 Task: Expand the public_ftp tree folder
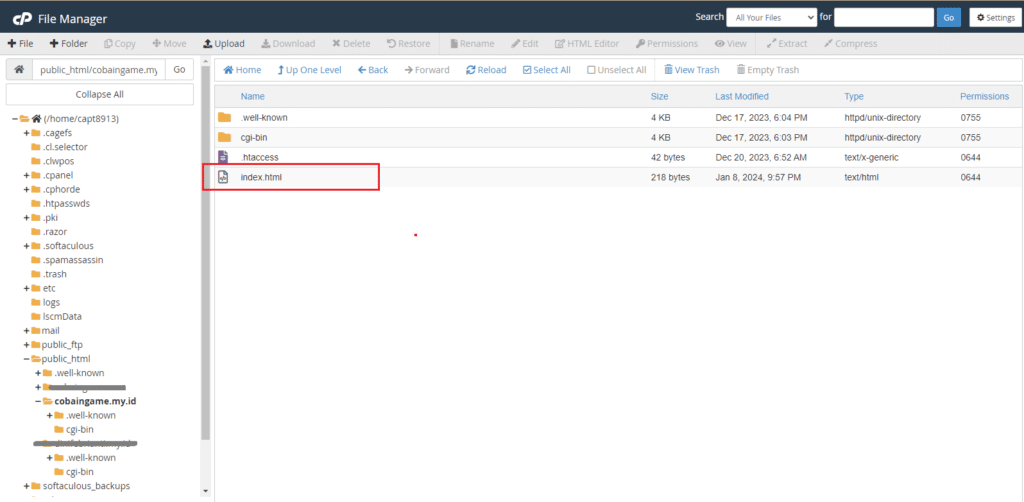click(27, 345)
